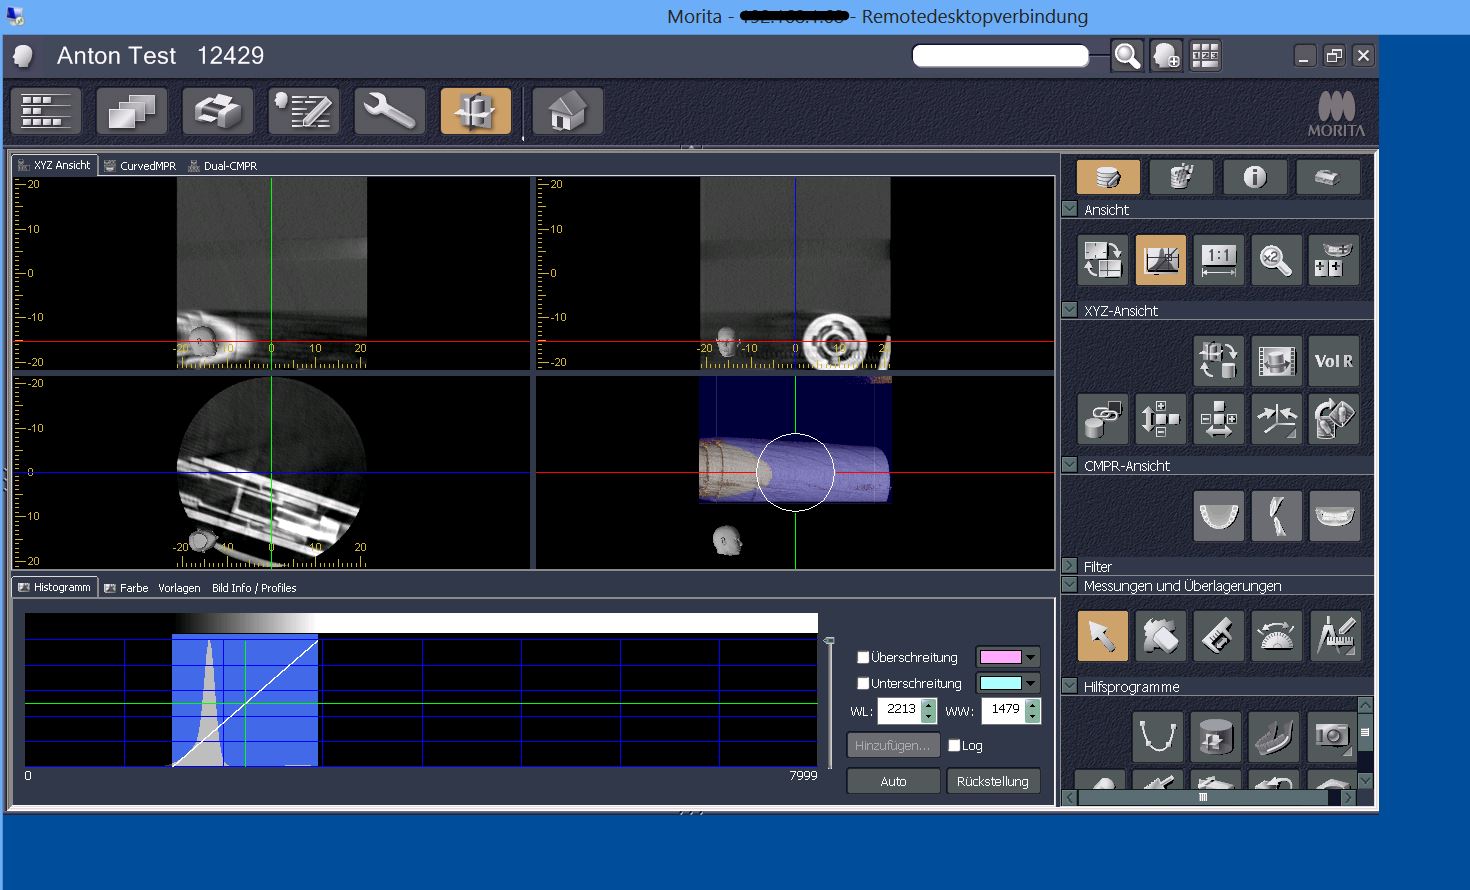This screenshot has height=890, width=1470.
Task: Click the WL value input field
Action: (x=900, y=710)
